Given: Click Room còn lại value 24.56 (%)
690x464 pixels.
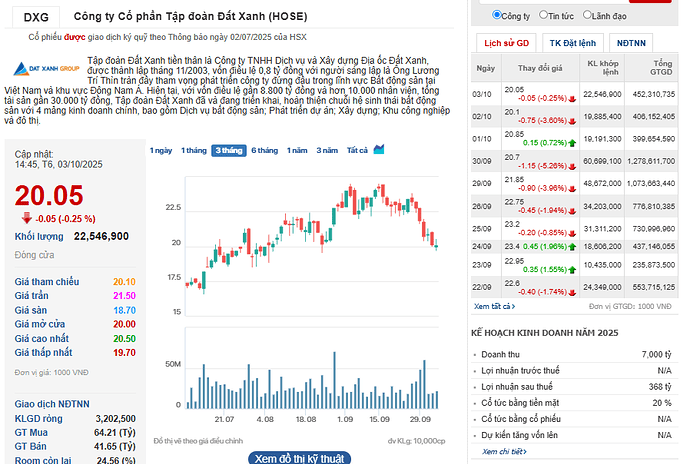Looking at the screenshot, I should 116,460.
